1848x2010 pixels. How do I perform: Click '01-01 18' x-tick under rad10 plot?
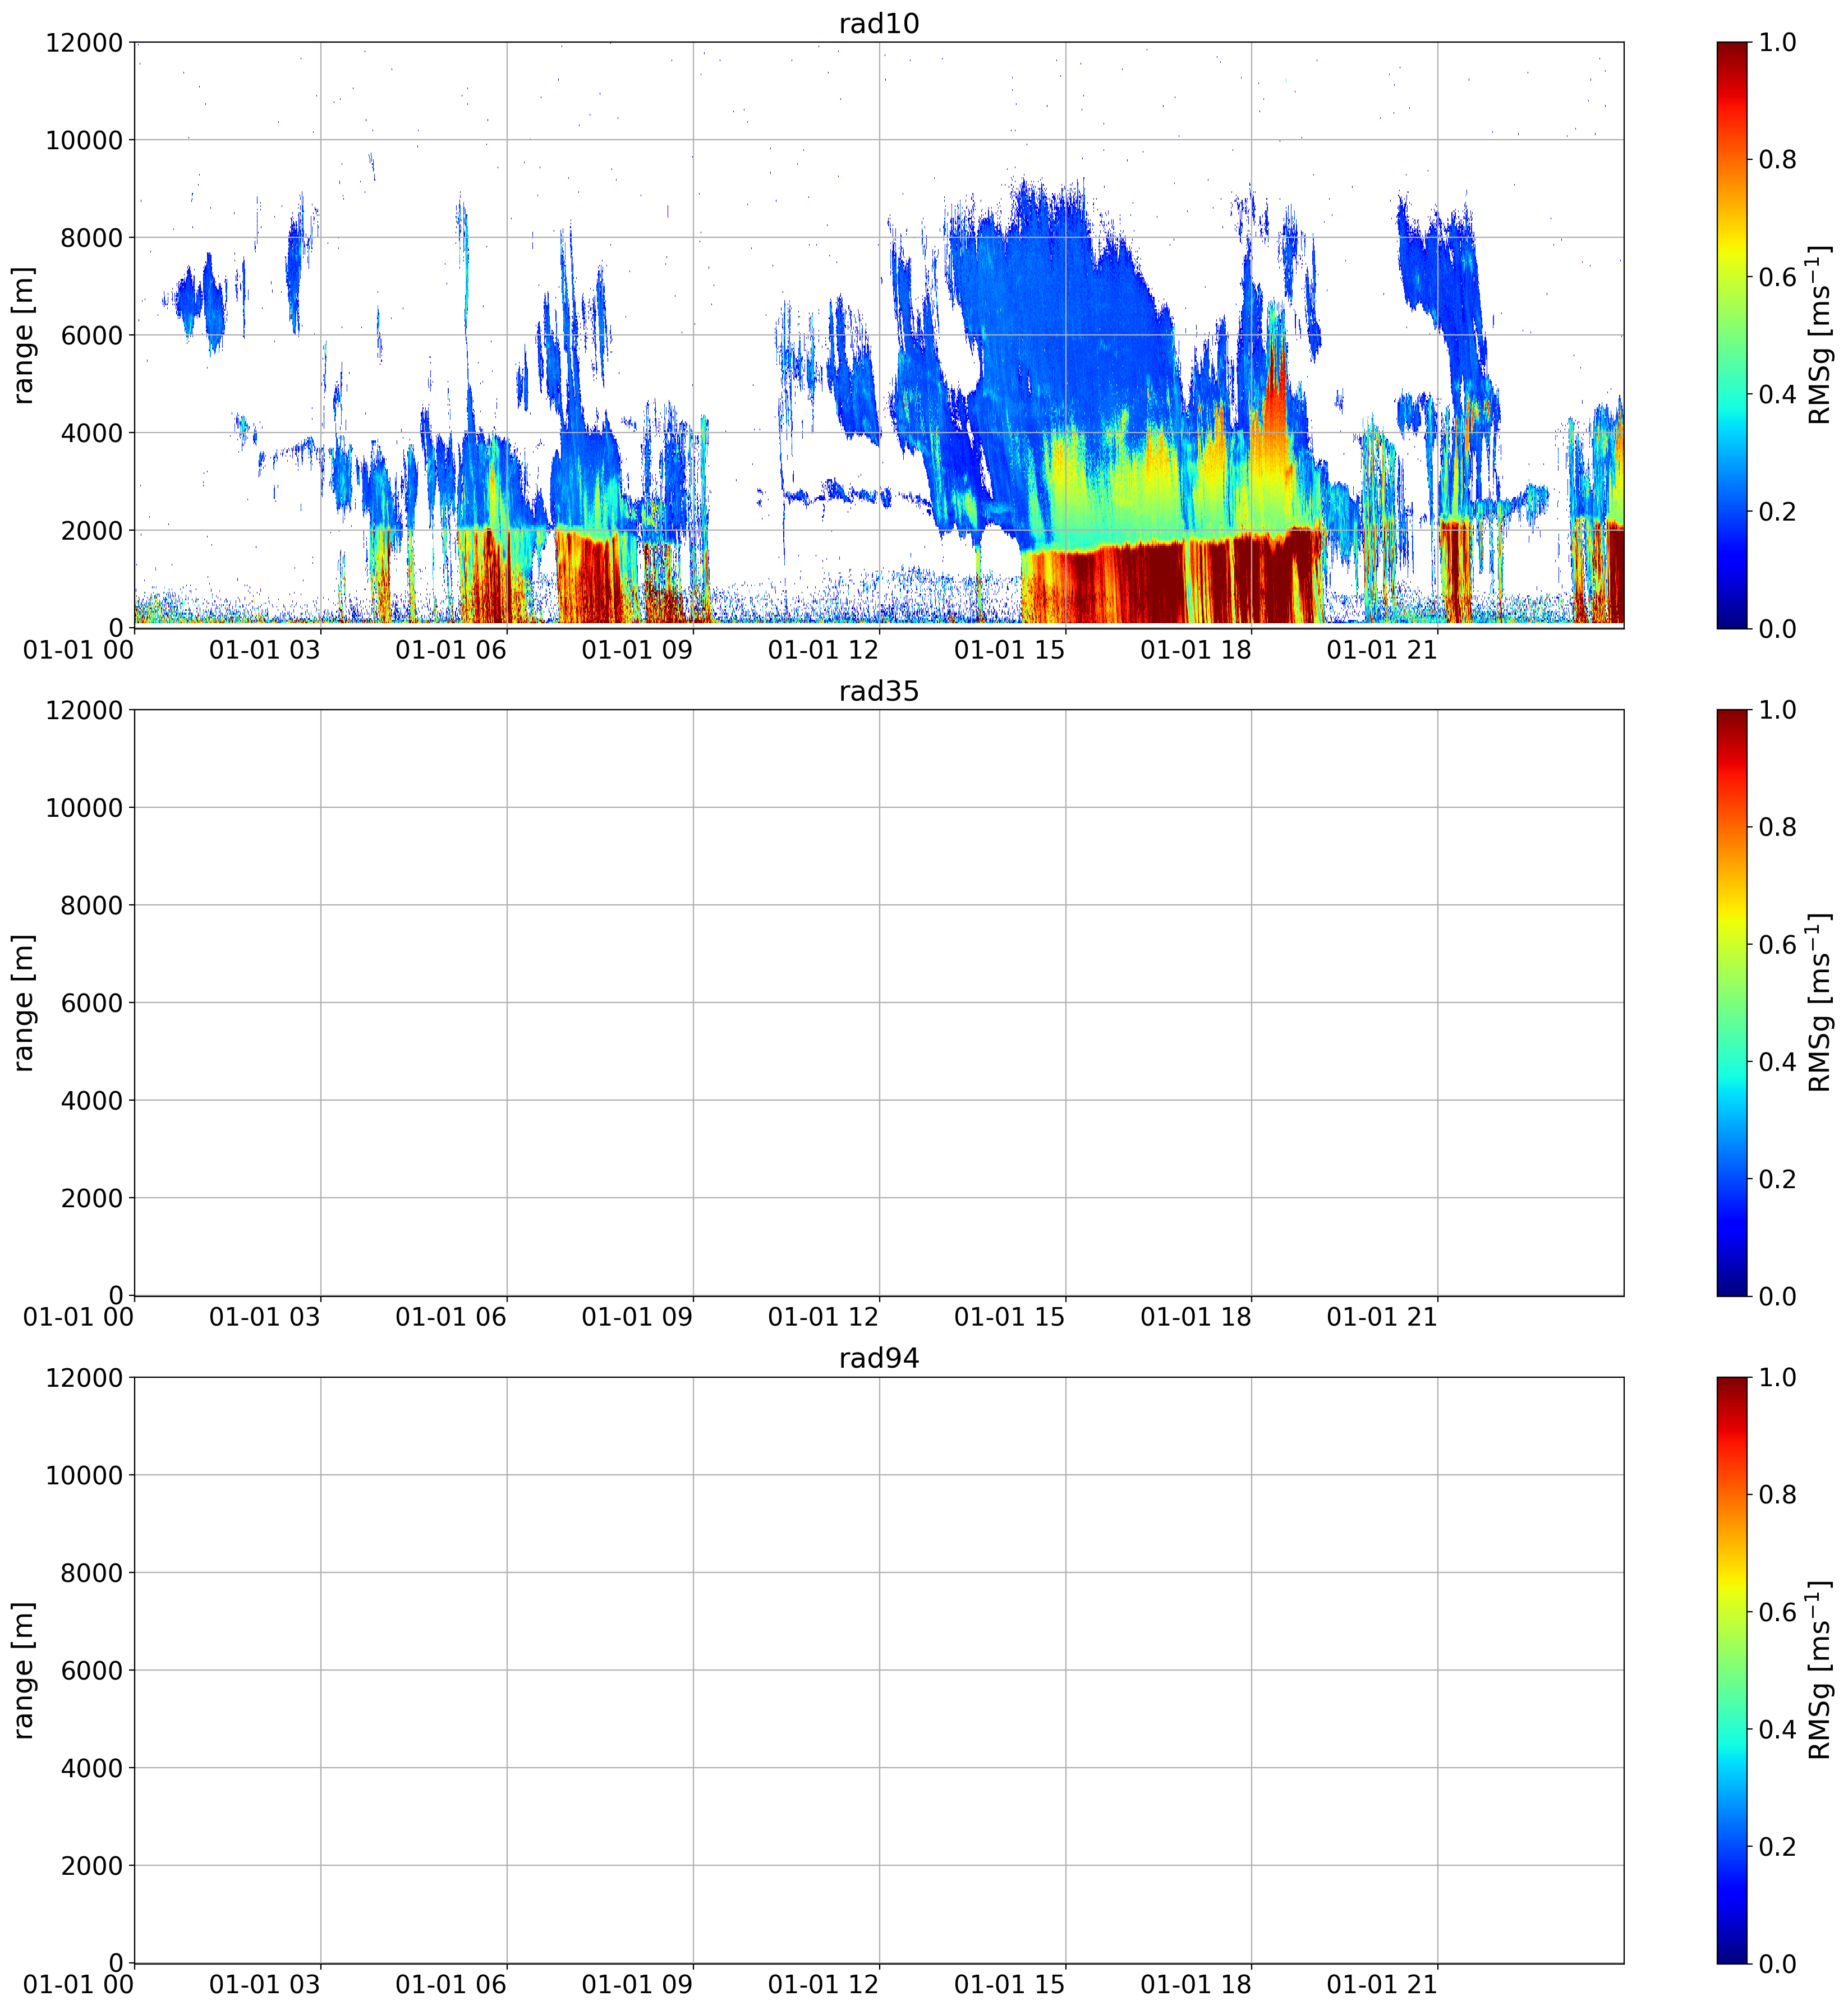coord(1196,650)
